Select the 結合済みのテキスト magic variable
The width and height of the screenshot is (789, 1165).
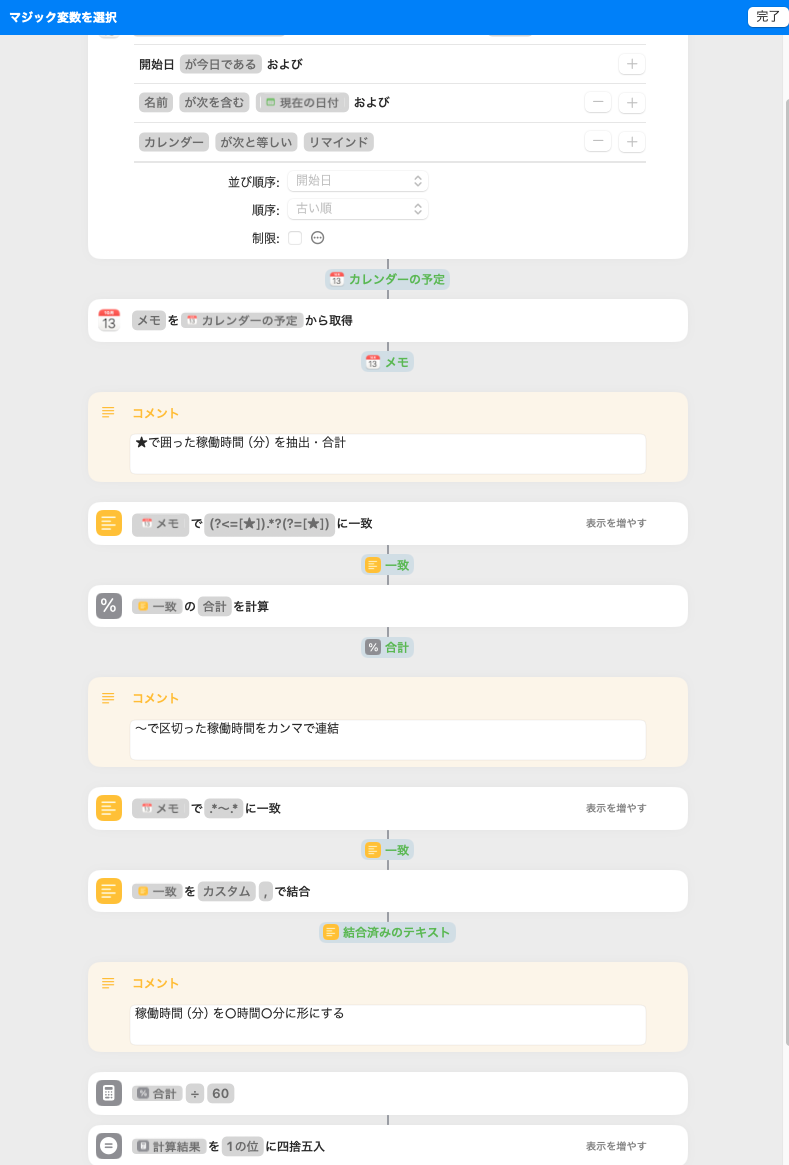(387, 932)
